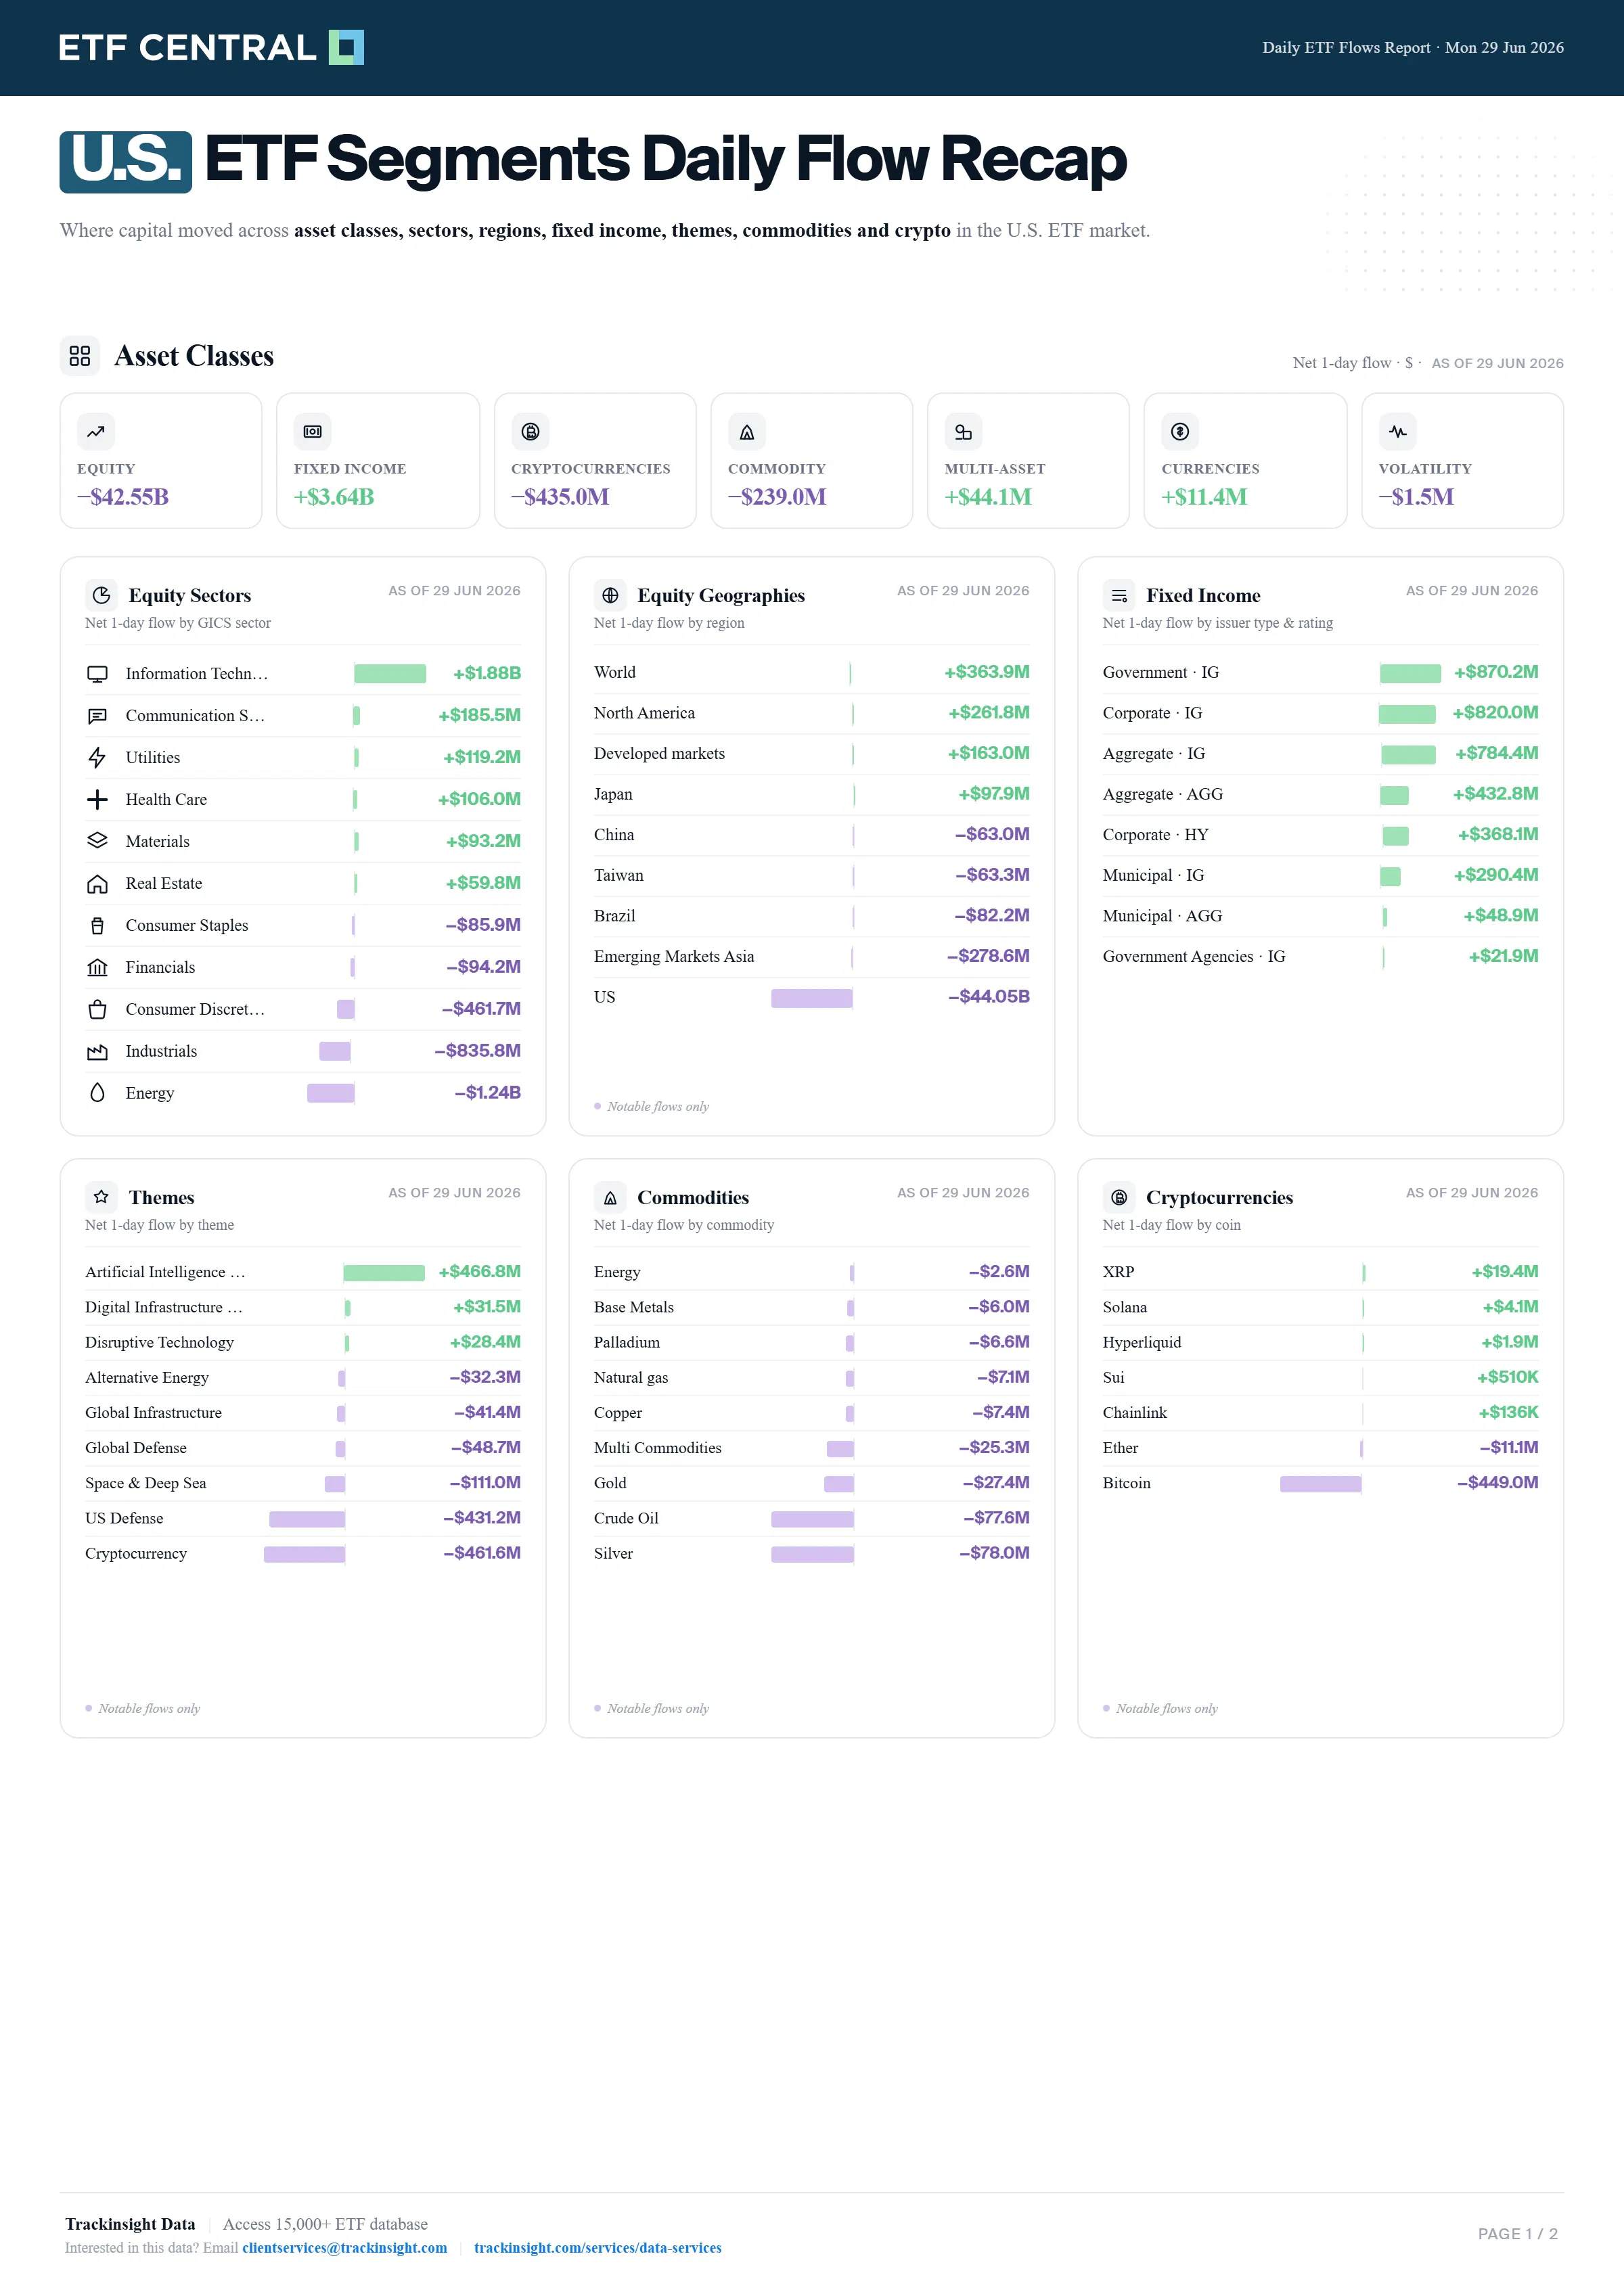
Task: Click the Equity Geographies globe icon
Action: [610, 595]
